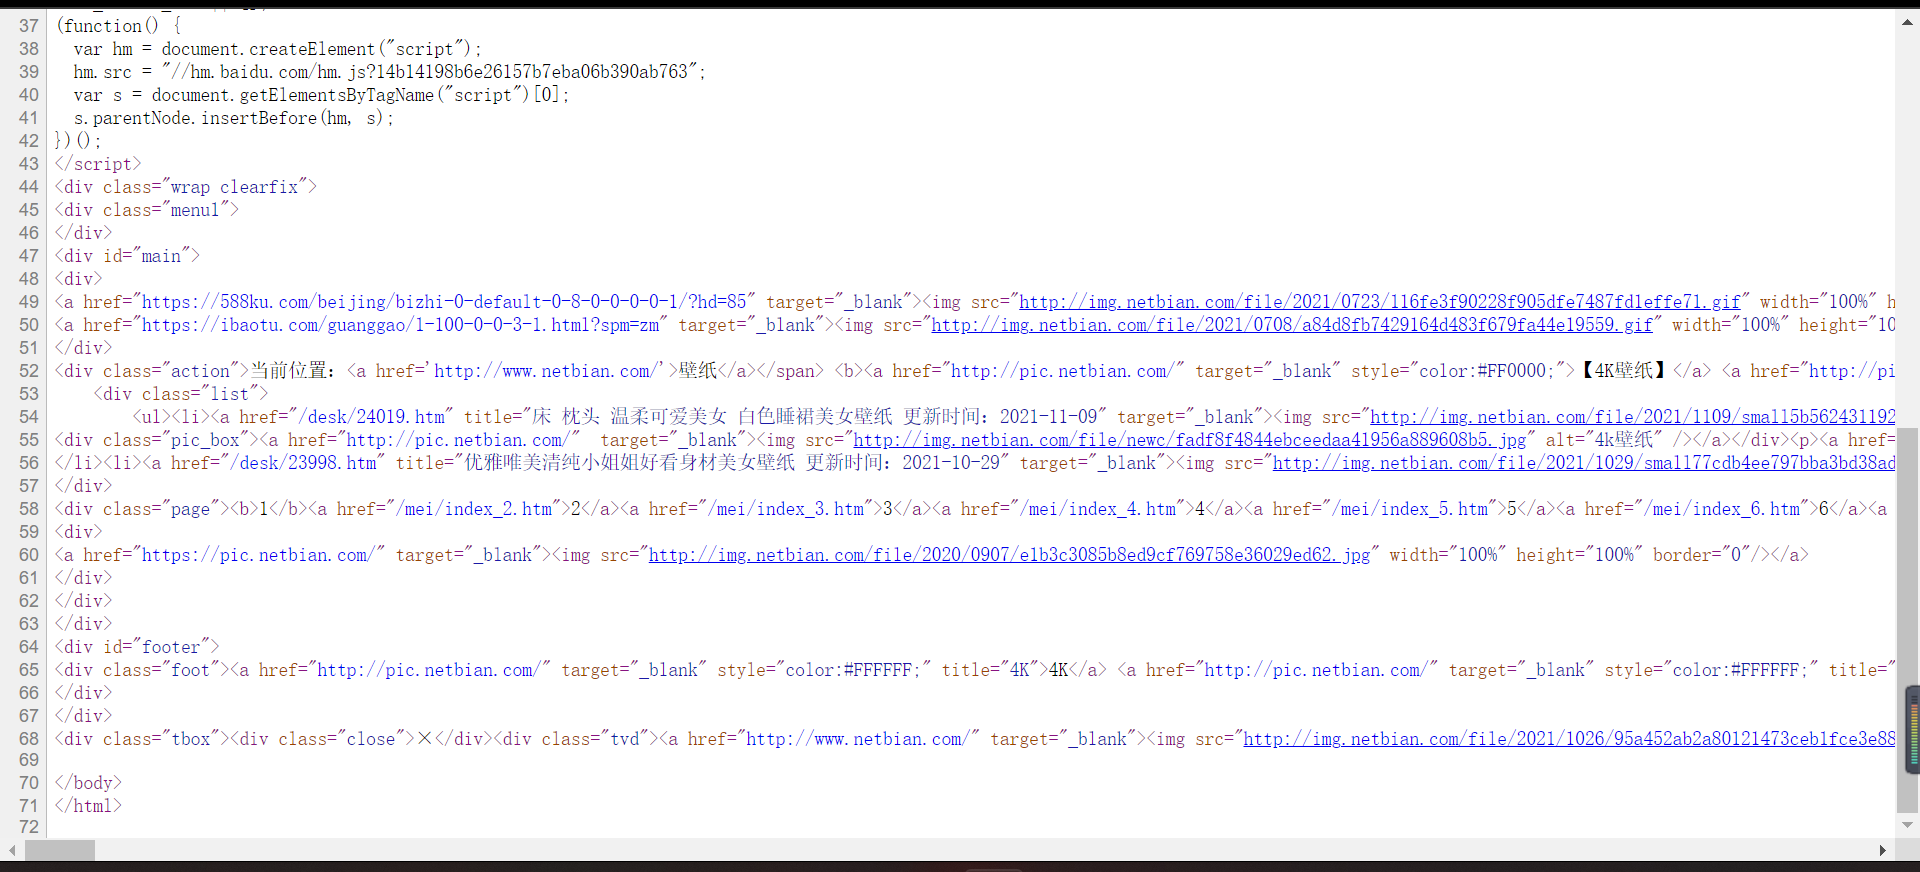The height and width of the screenshot is (872, 1920).
Task: Click the horizontal scrollbar left arrow
Action: (12, 850)
